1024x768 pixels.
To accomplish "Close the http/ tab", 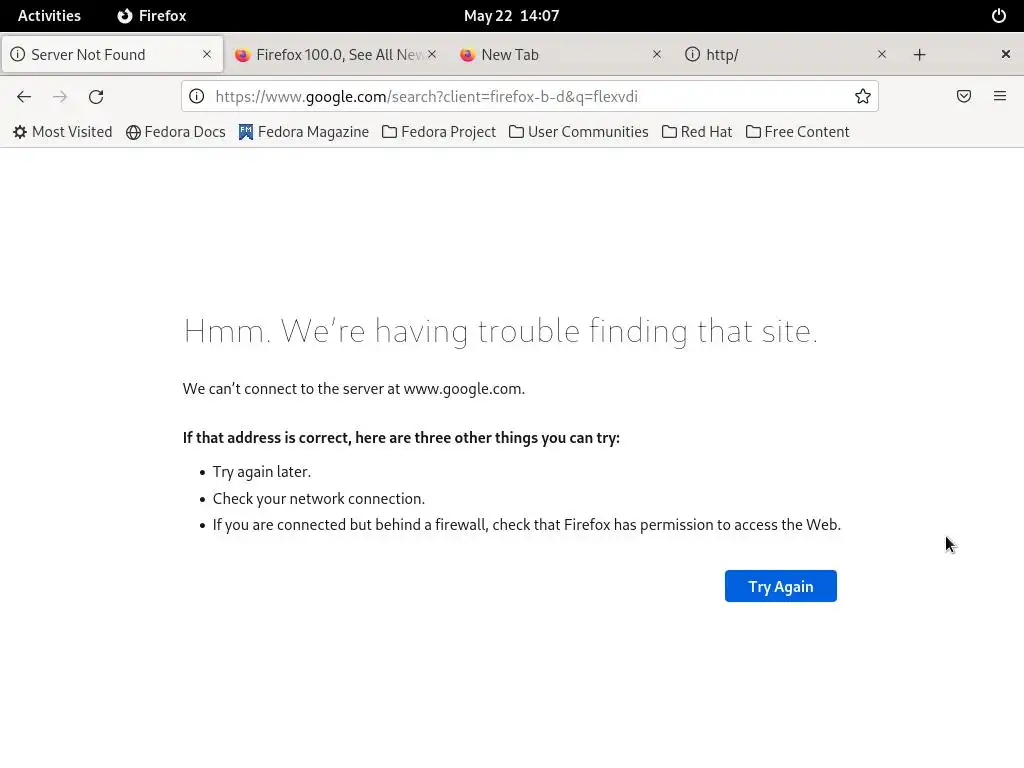I will pos(882,54).
